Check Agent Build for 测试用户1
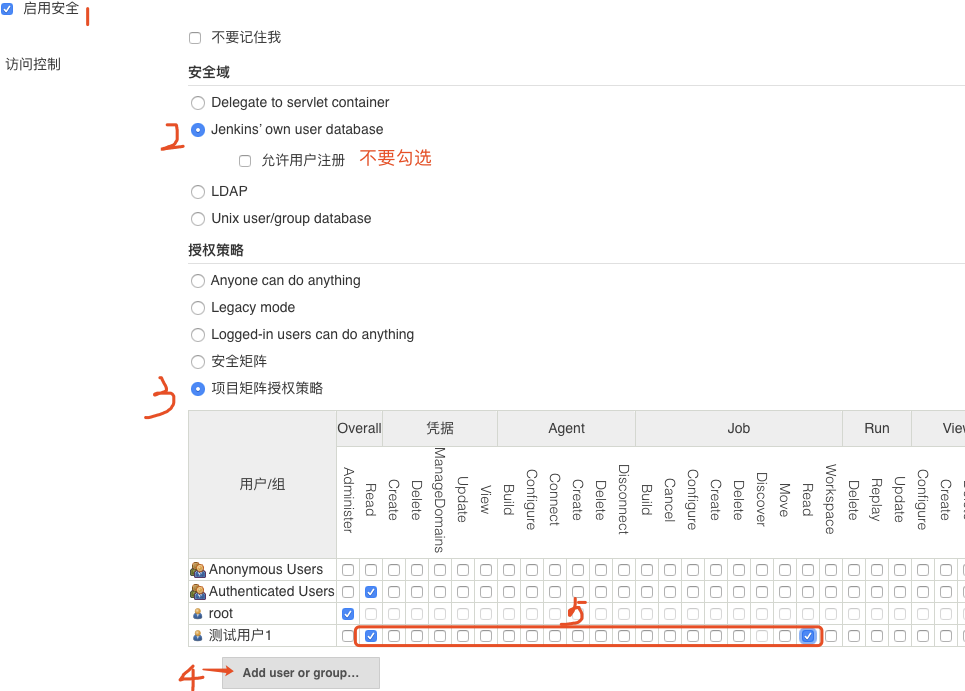The image size is (965, 691). coord(509,636)
